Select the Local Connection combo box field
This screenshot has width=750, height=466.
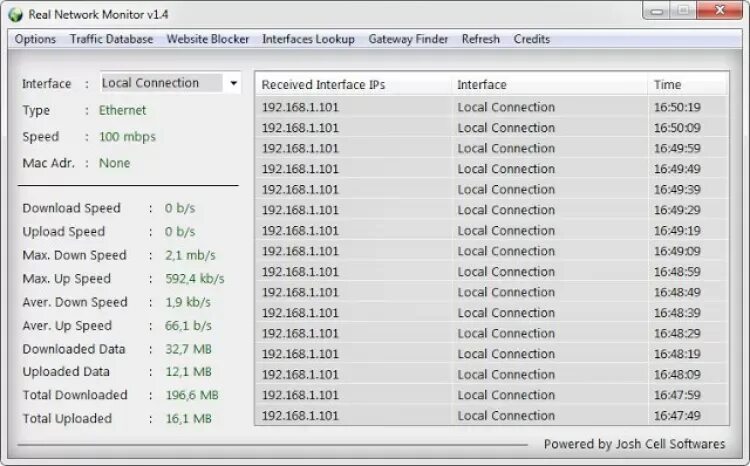(x=170, y=83)
